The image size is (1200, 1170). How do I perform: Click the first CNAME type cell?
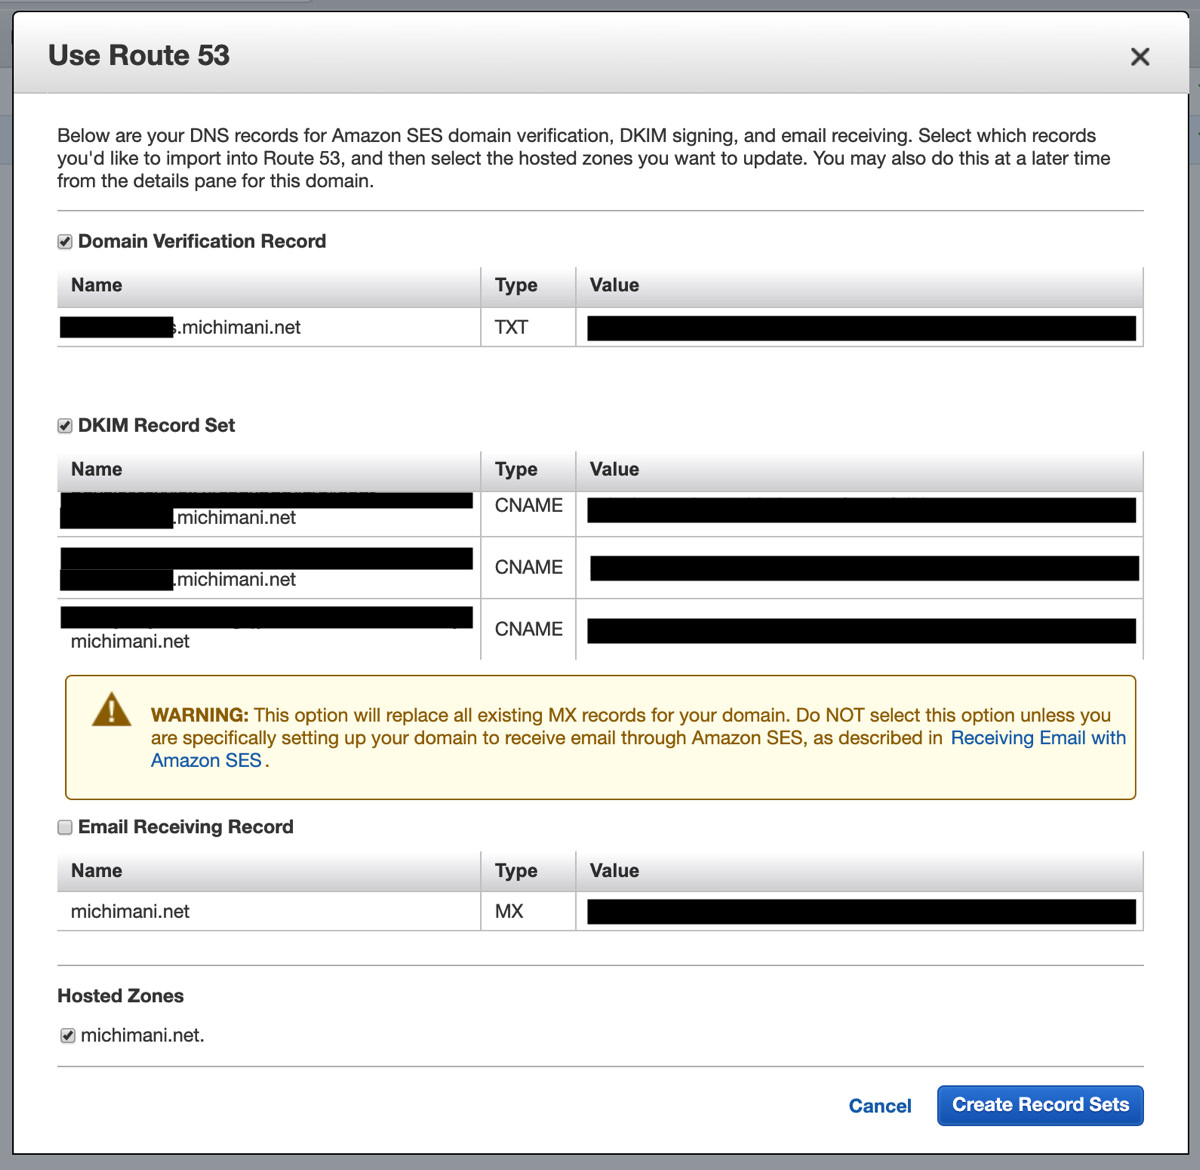tap(527, 505)
